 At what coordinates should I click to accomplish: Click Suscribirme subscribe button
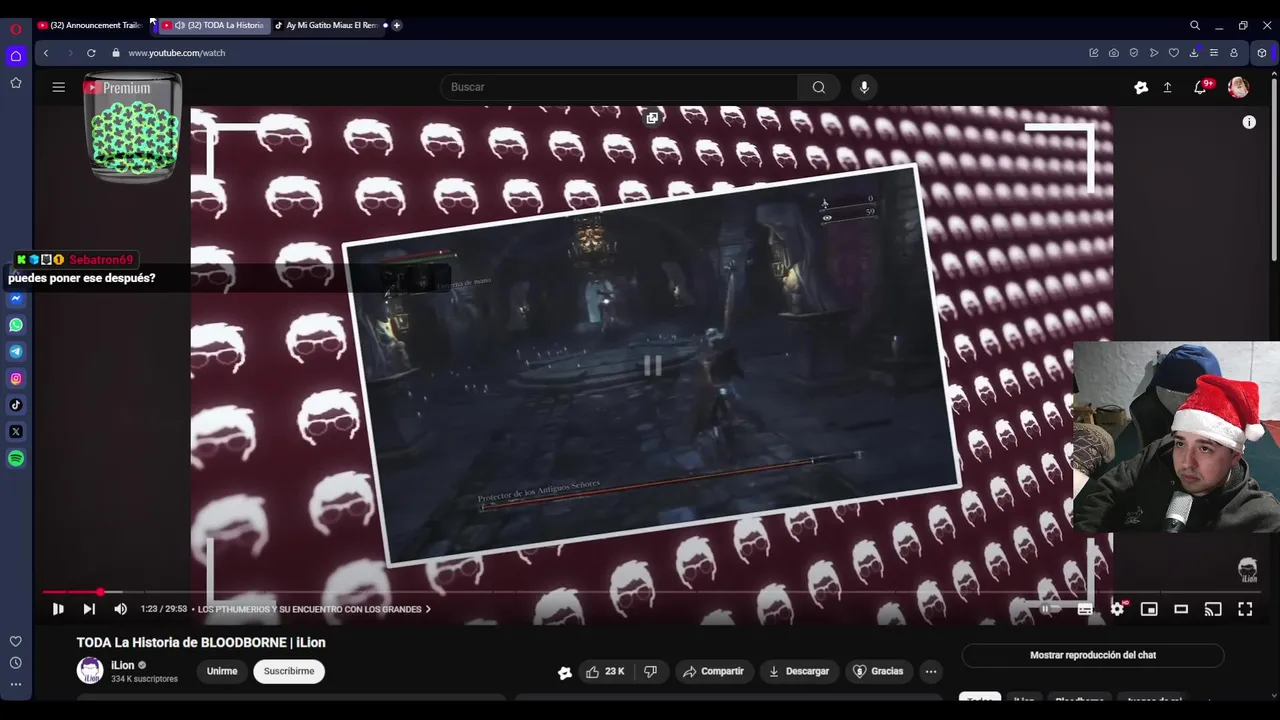pos(289,671)
